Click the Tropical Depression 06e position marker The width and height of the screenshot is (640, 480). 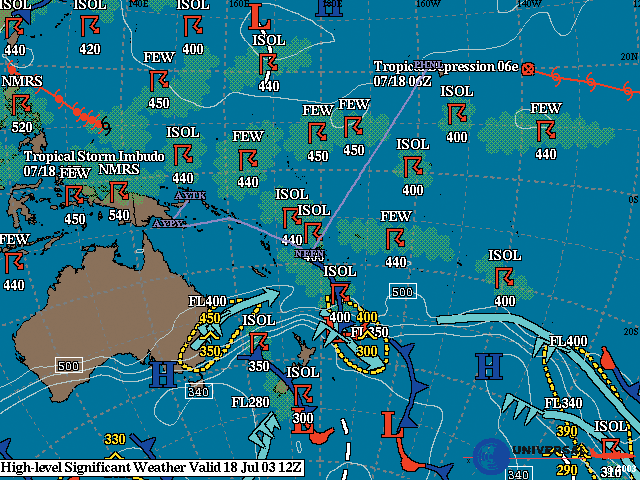point(529,69)
